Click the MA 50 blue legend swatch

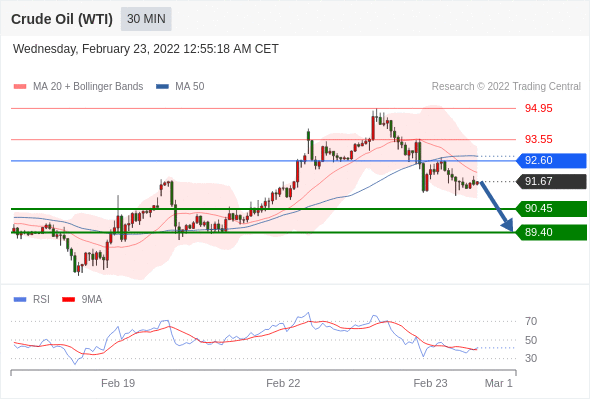[x=162, y=87]
